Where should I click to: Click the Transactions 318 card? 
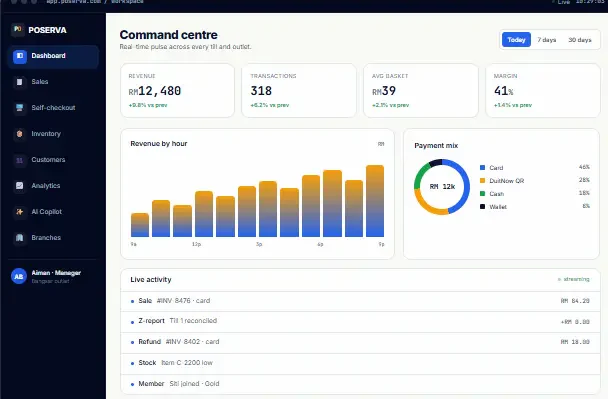coord(299,91)
